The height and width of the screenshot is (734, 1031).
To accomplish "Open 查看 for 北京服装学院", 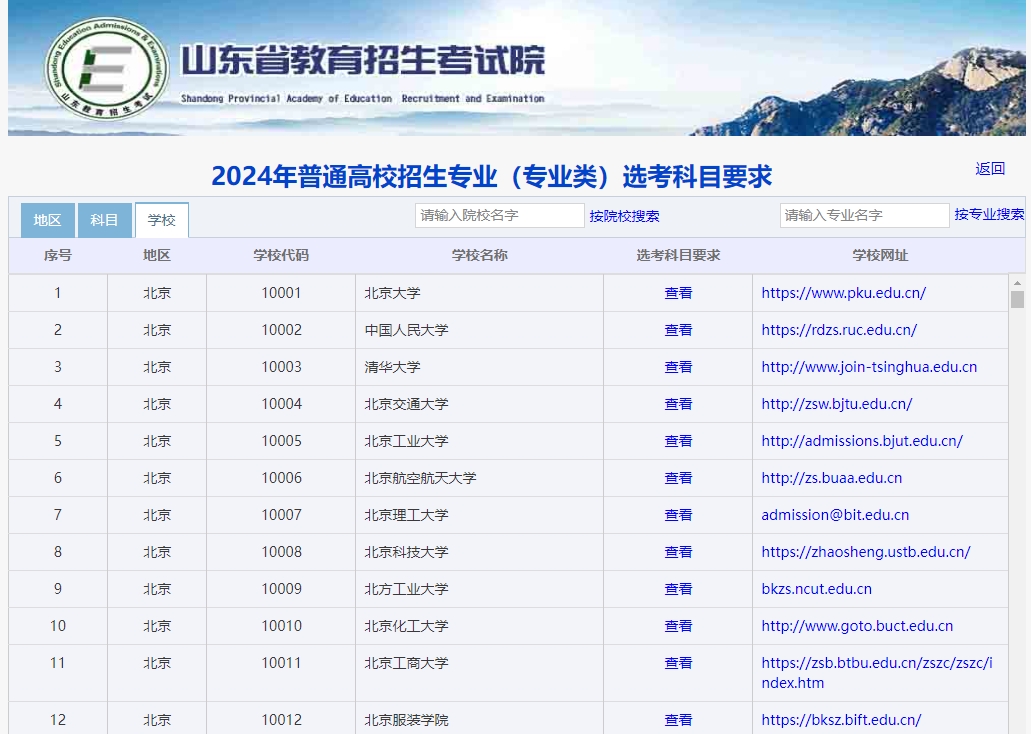I will (678, 719).
